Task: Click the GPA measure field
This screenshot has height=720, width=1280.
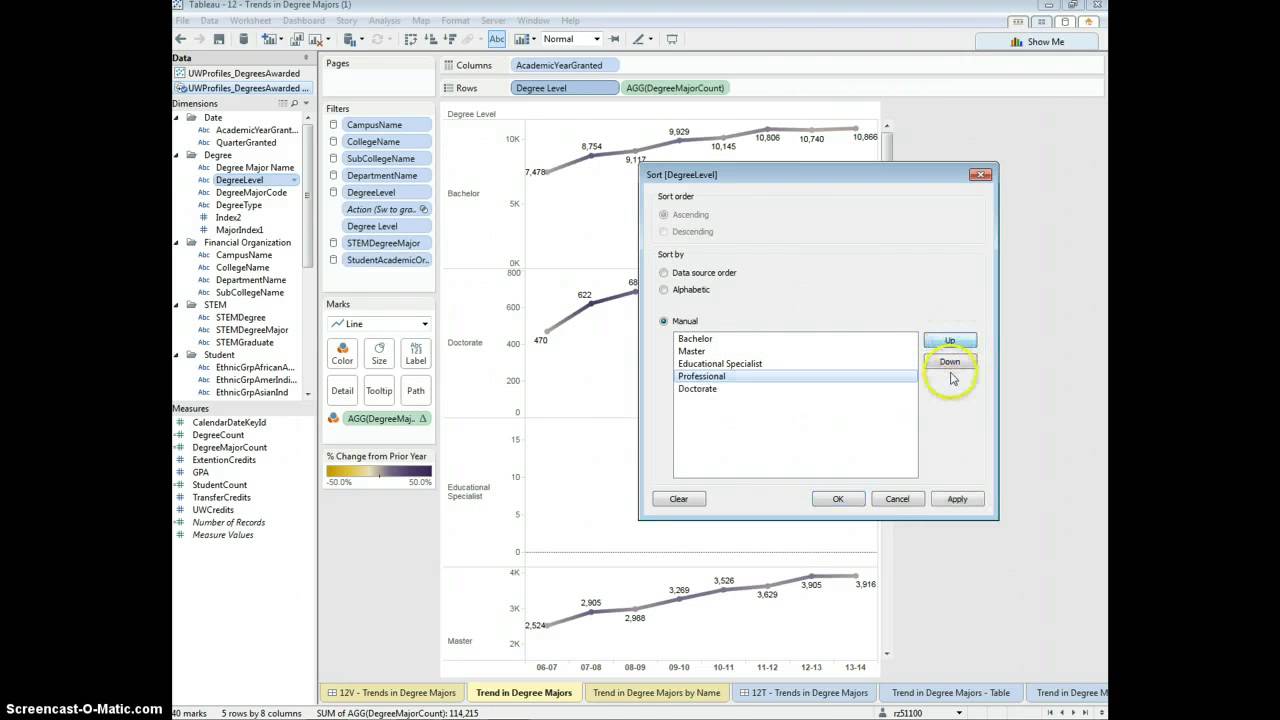Action: coord(201,472)
